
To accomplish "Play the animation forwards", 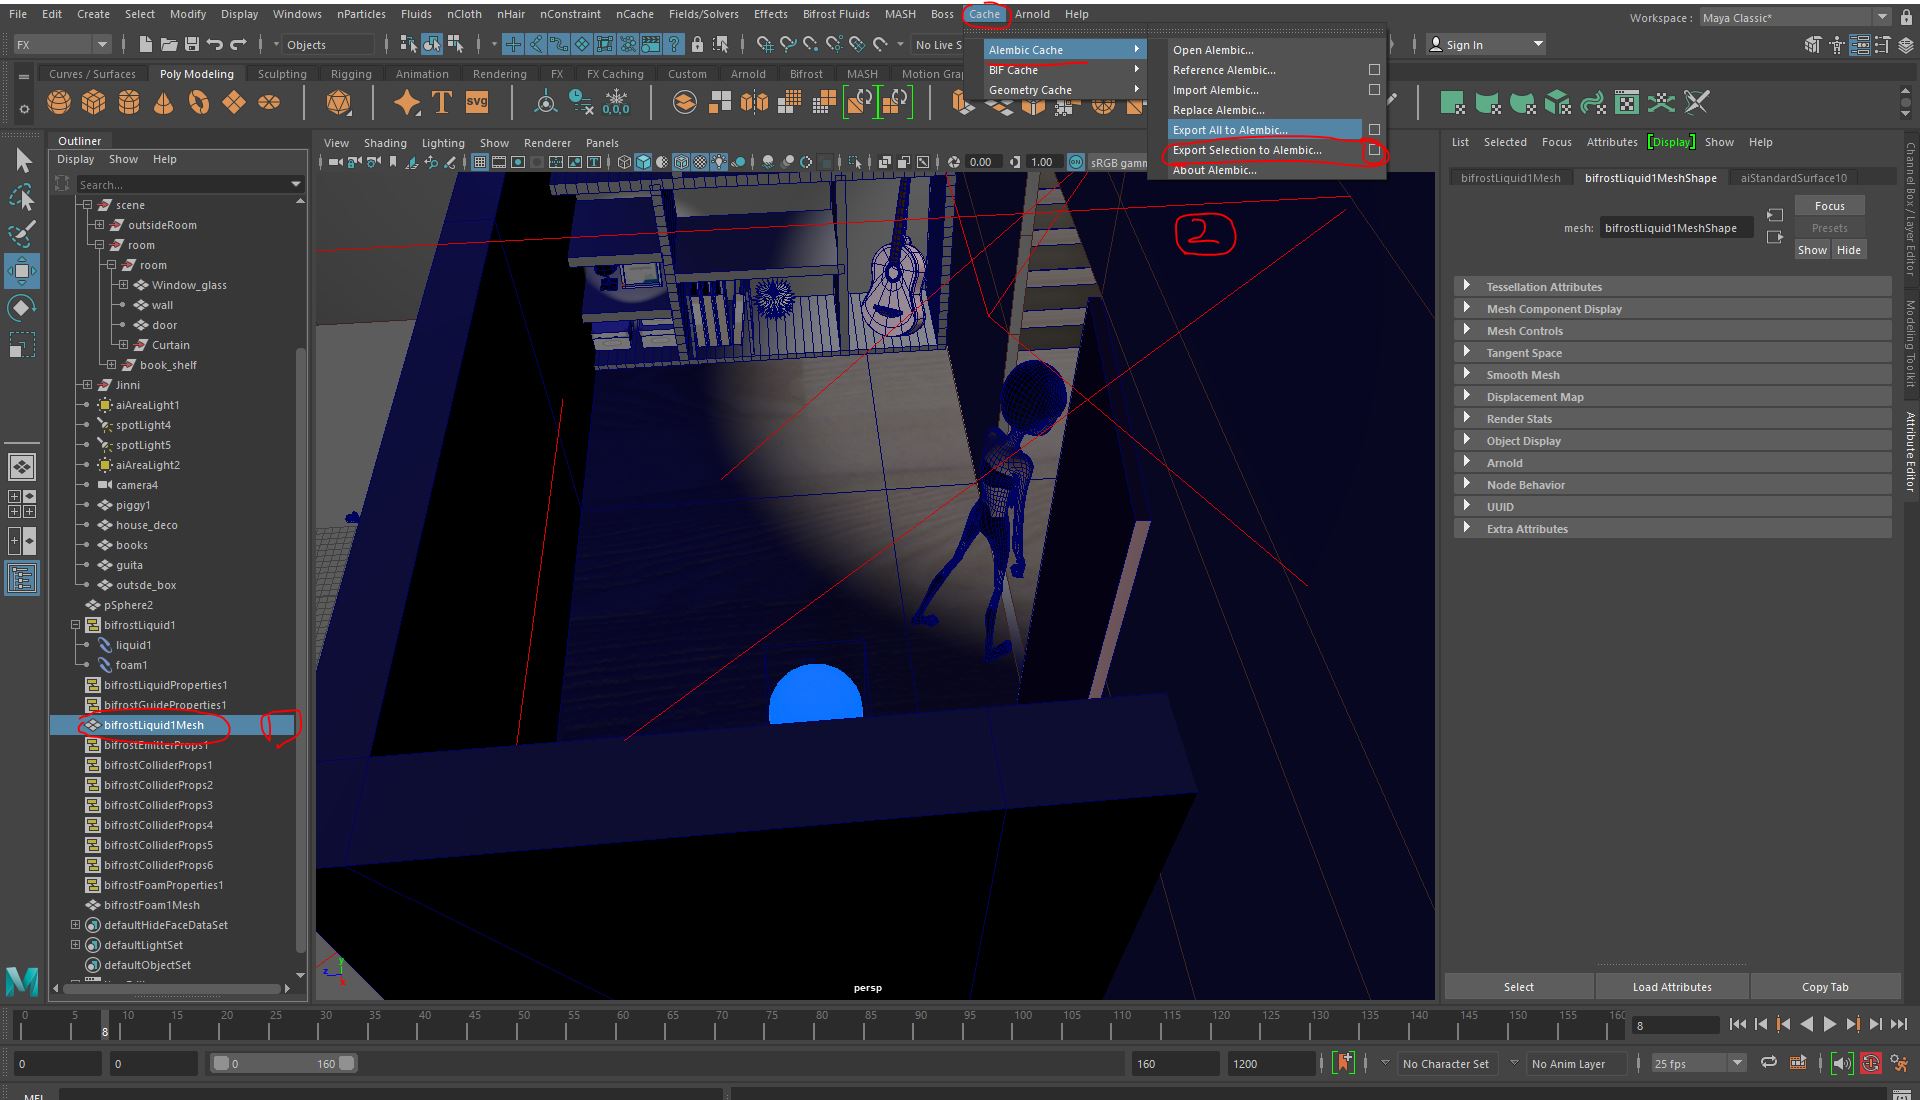I will [1829, 1024].
